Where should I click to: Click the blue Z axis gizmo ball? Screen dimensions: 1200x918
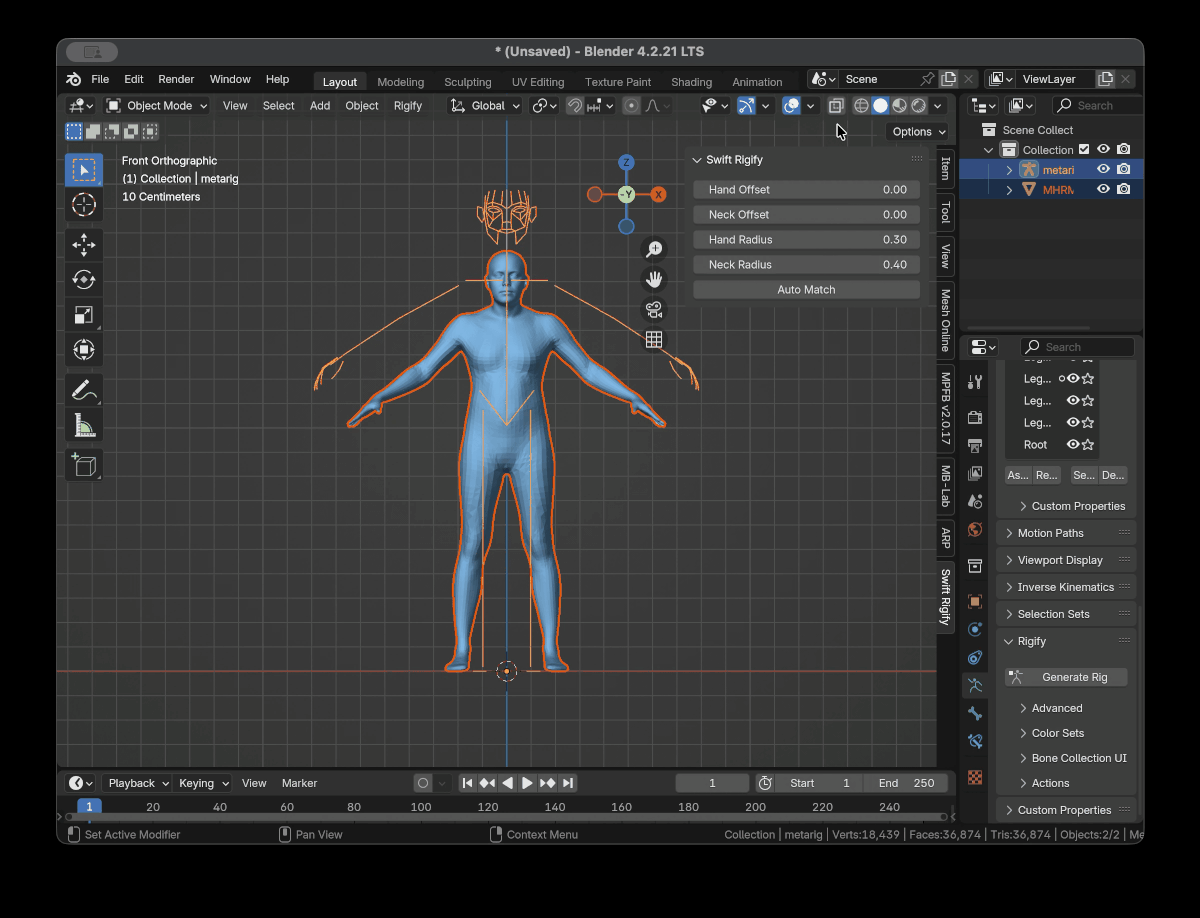pyautogui.click(x=626, y=162)
